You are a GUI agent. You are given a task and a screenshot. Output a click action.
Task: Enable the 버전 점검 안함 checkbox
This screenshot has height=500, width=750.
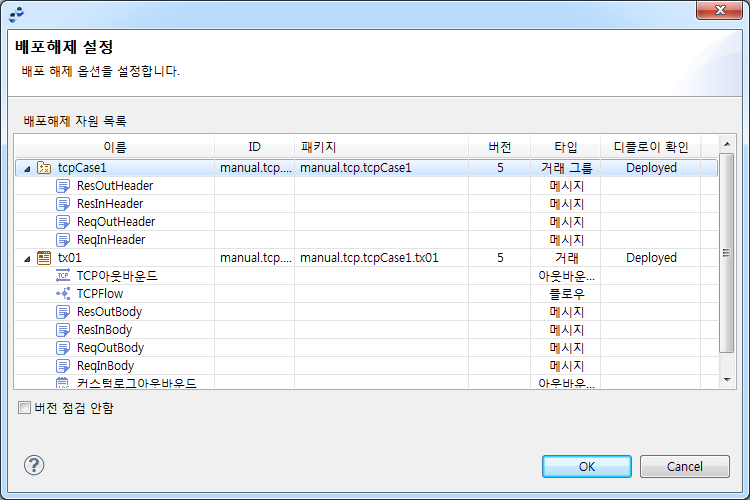(x=24, y=408)
